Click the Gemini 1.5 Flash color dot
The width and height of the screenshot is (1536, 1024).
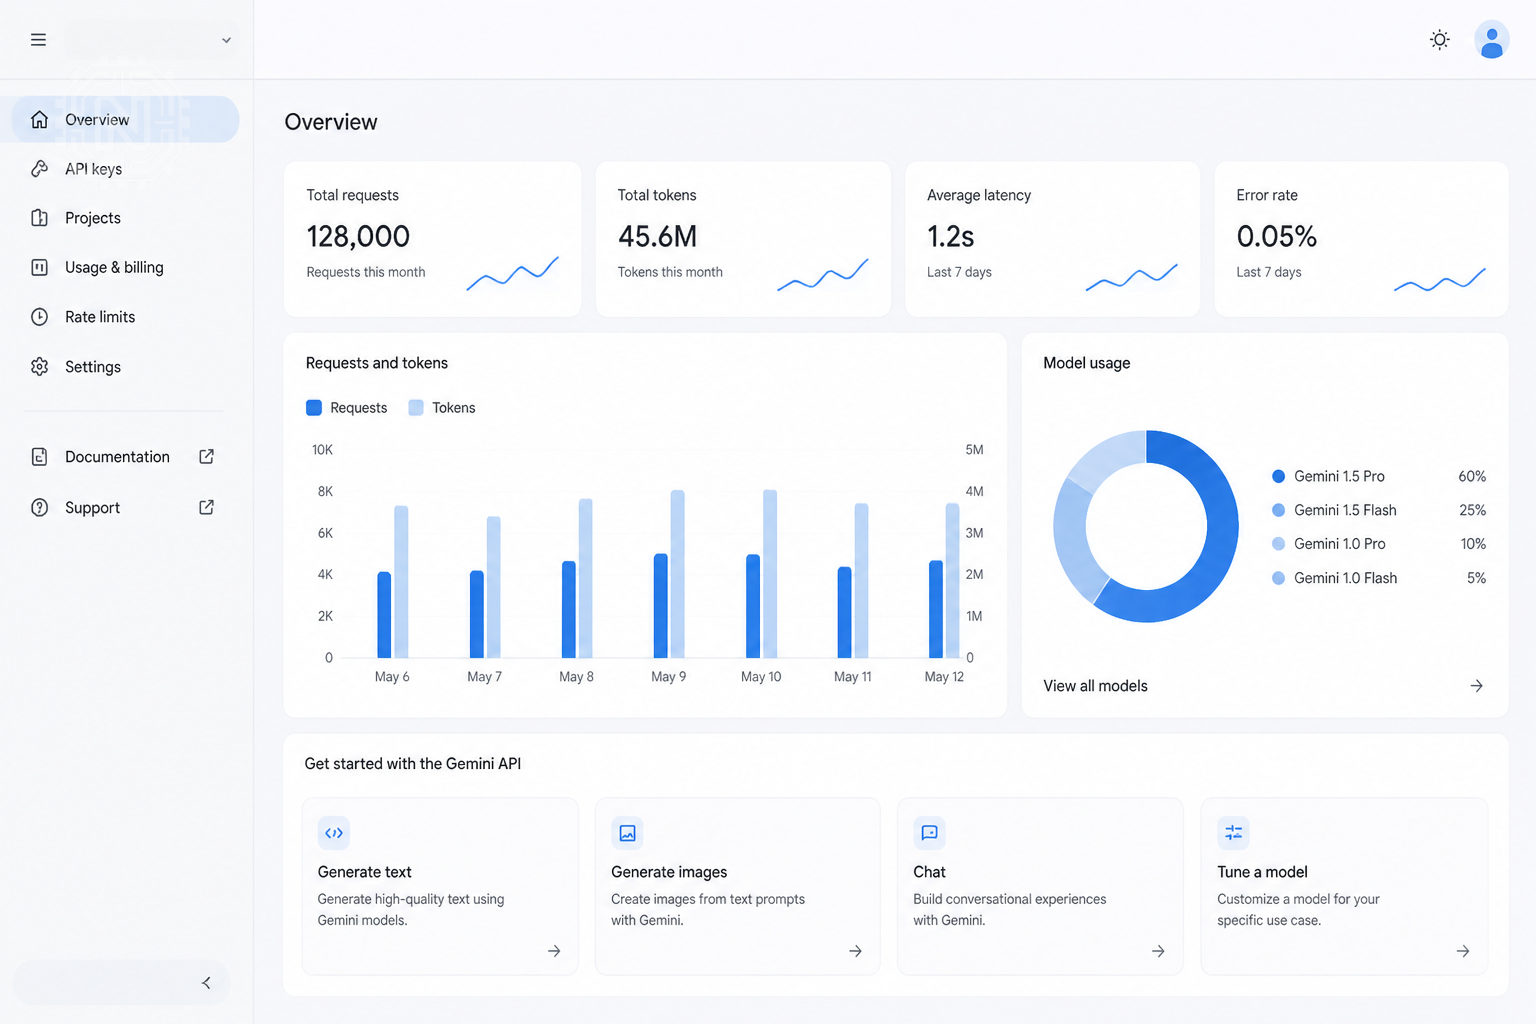click(1278, 510)
